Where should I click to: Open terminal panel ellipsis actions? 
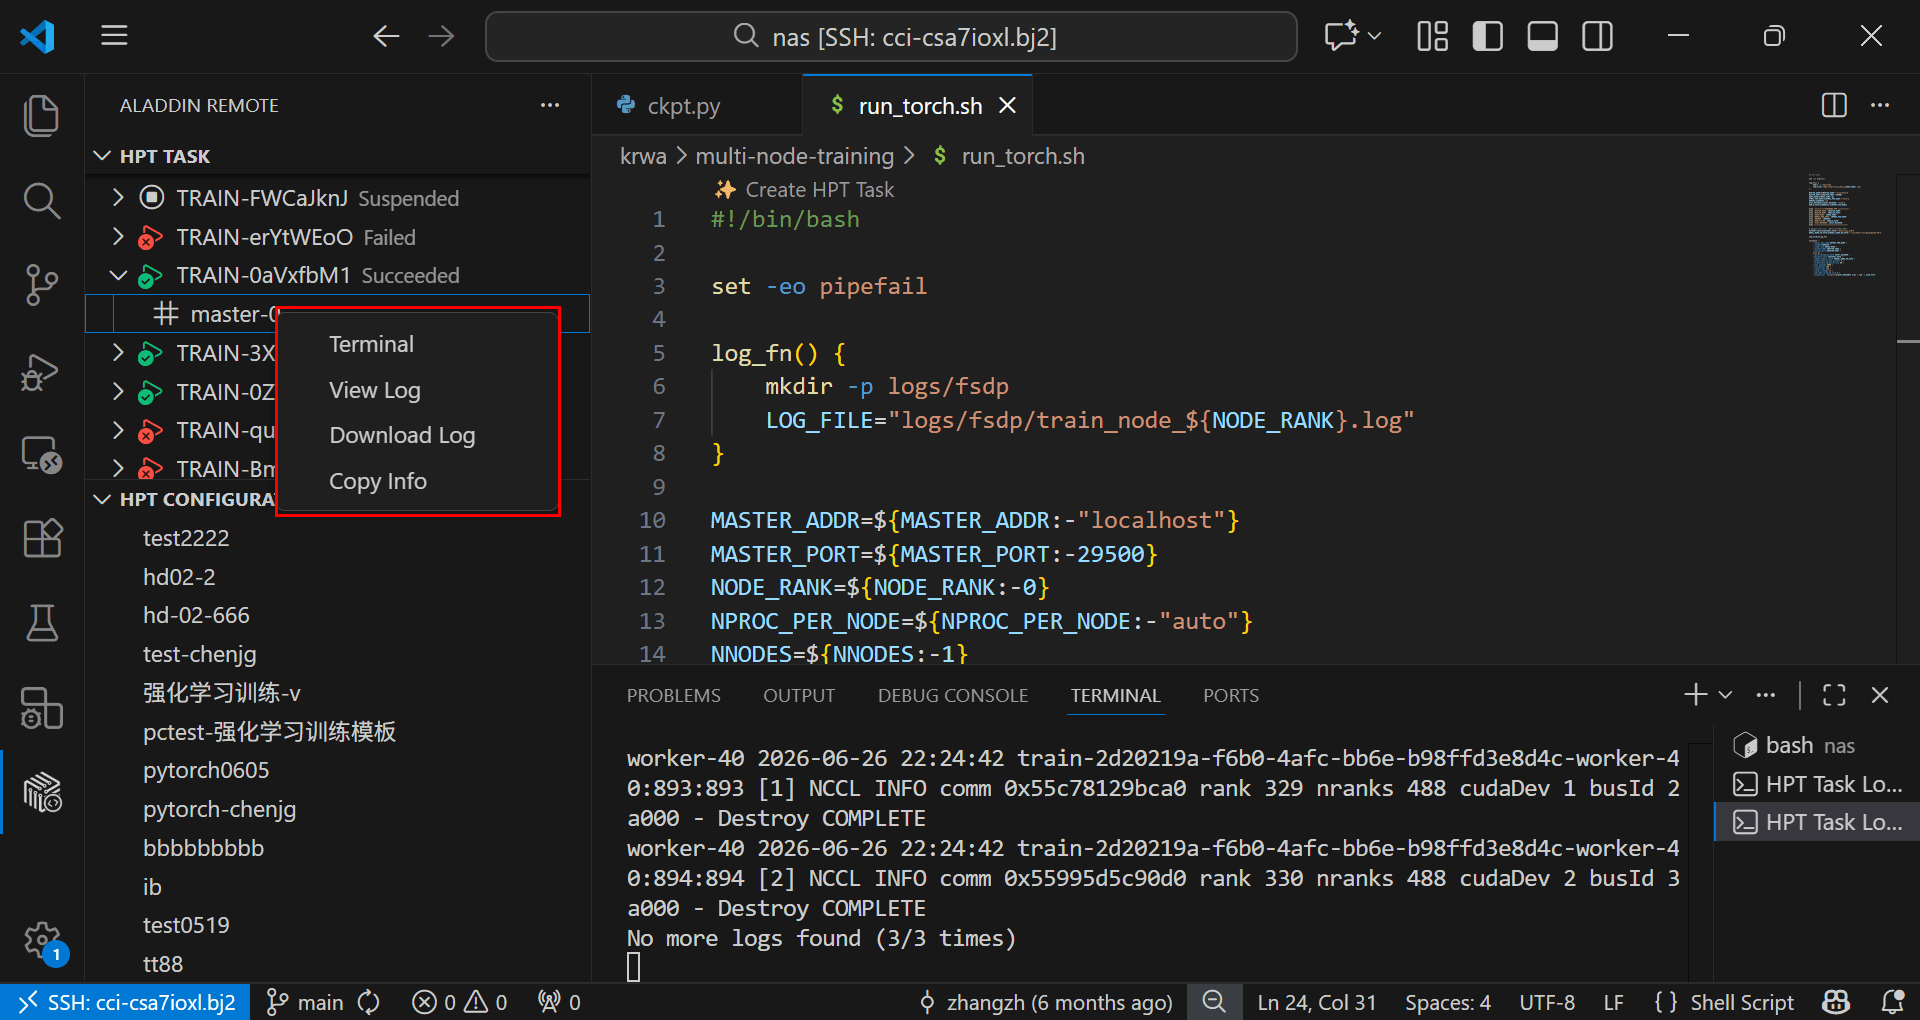point(1766,695)
